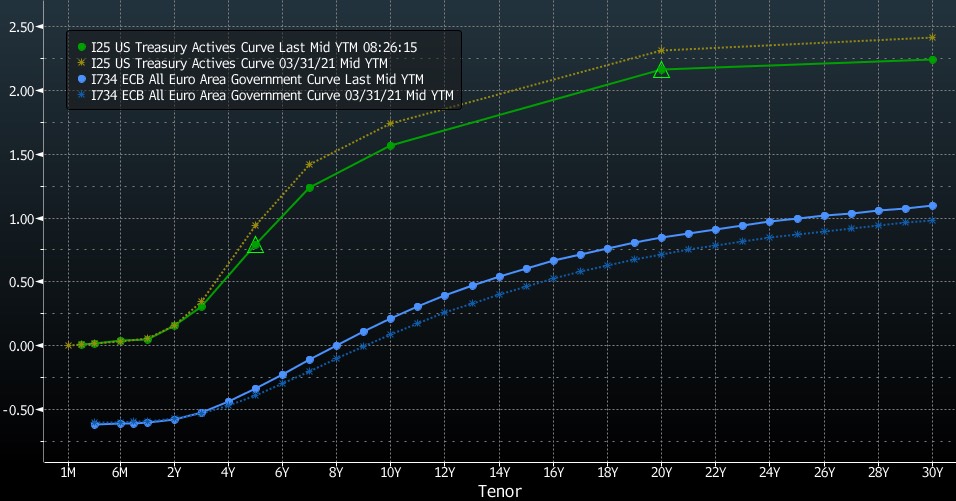Click the 14Y tenor axis label

(x=499, y=472)
